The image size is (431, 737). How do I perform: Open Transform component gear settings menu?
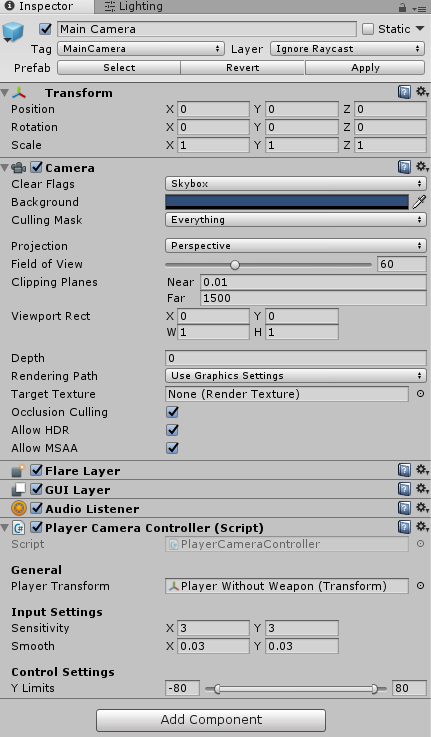pyautogui.click(x=422, y=92)
